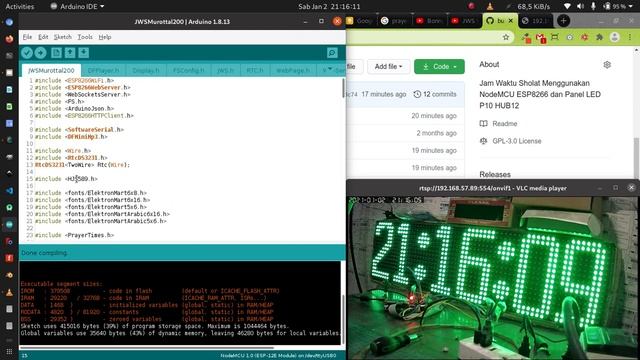Click the GitHub page vertical scrollbar
640x360 pixels.
point(636,157)
